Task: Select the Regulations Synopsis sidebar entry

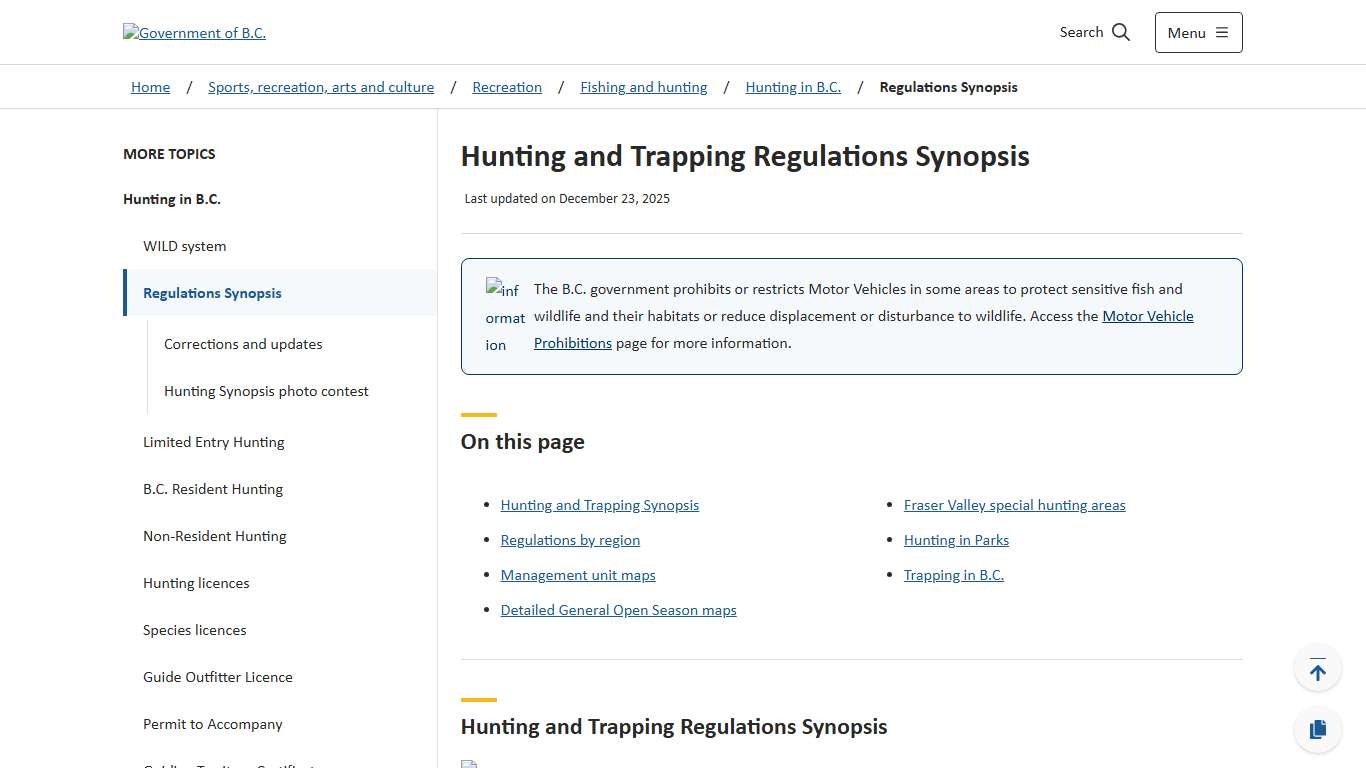Action: point(212,292)
